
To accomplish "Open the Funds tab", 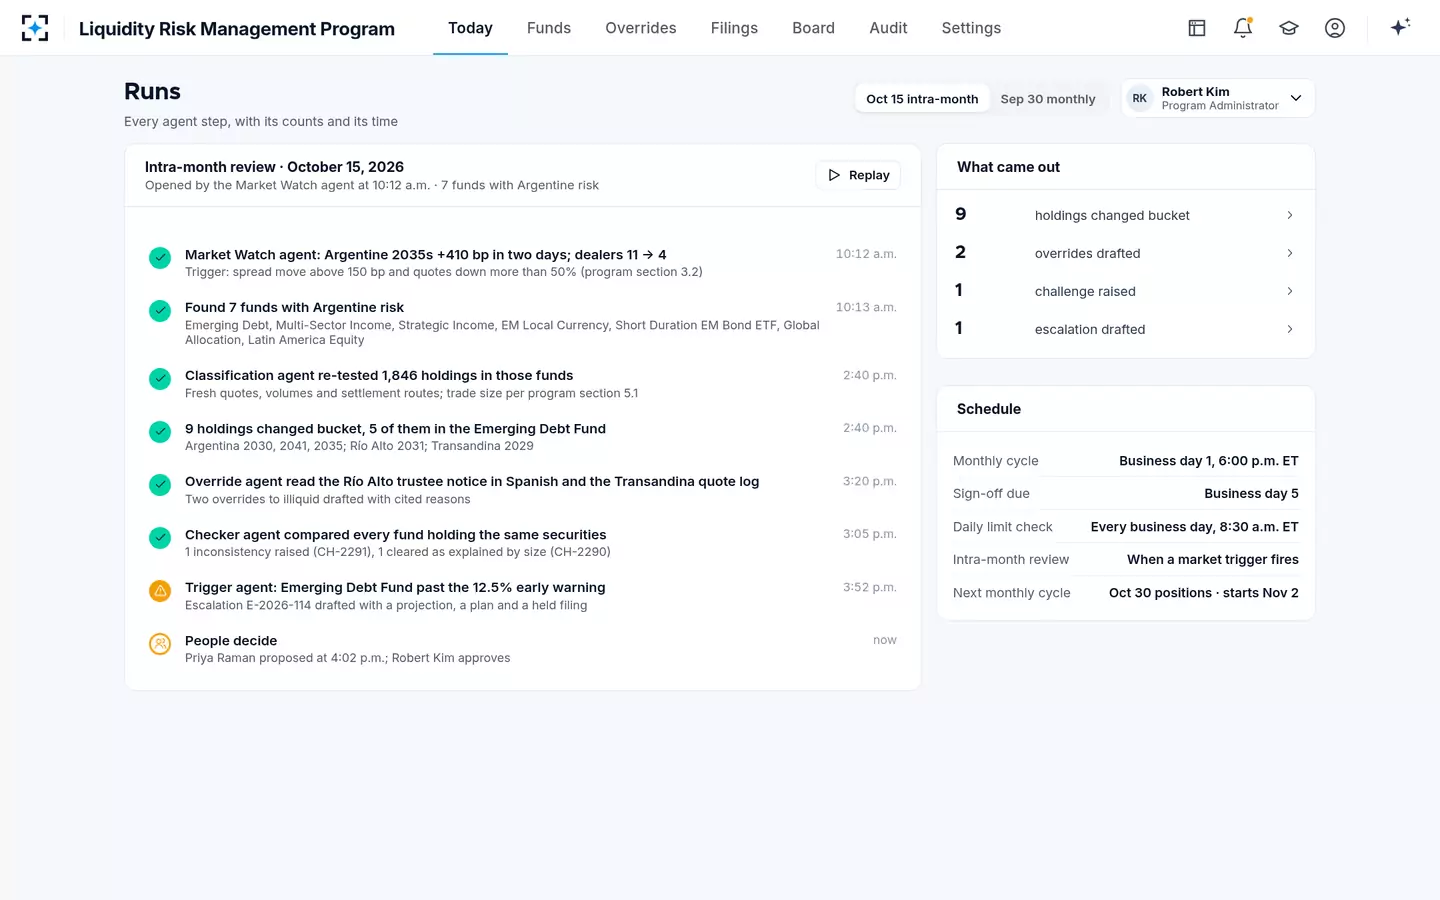I will 549,28.
